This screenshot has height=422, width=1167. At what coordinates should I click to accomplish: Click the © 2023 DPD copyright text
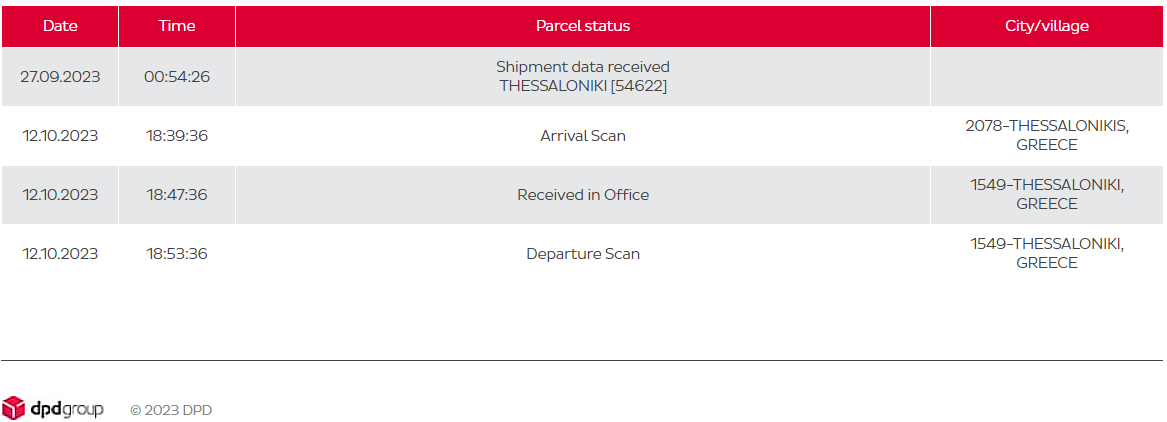point(171,410)
